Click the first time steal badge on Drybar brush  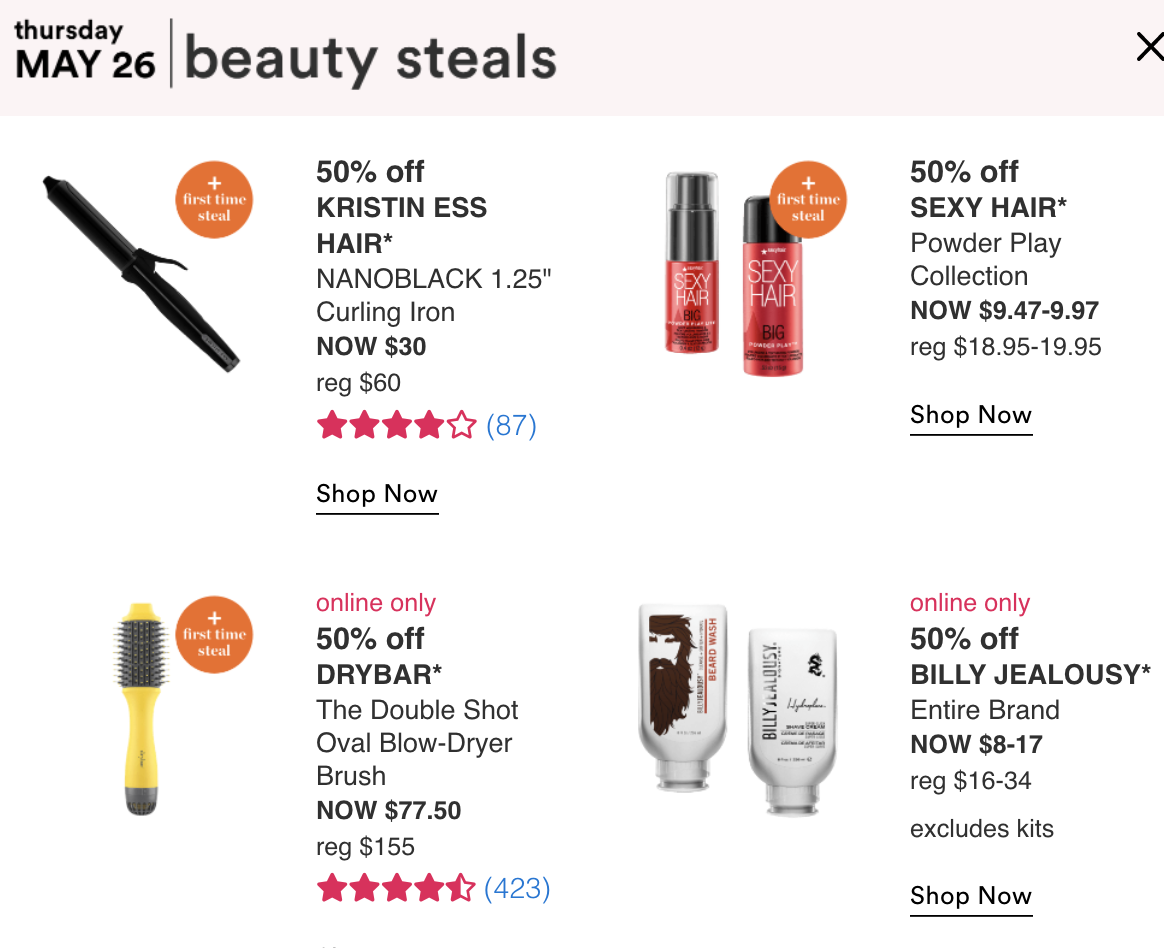(214, 635)
